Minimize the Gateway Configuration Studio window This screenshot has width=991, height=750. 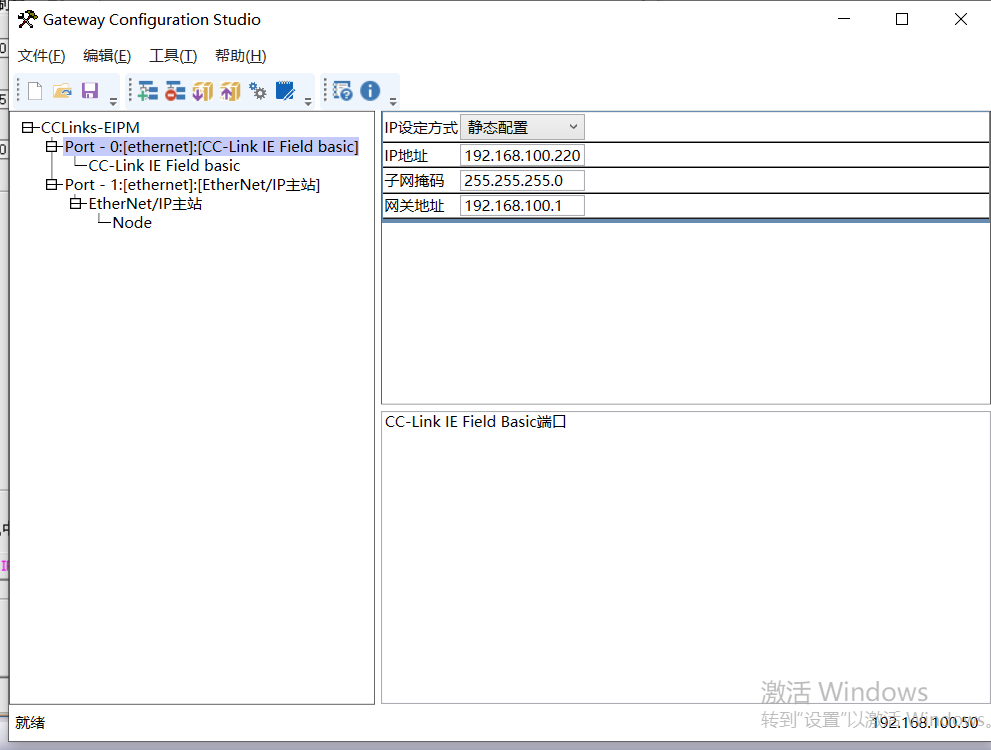(x=844, y=20)
